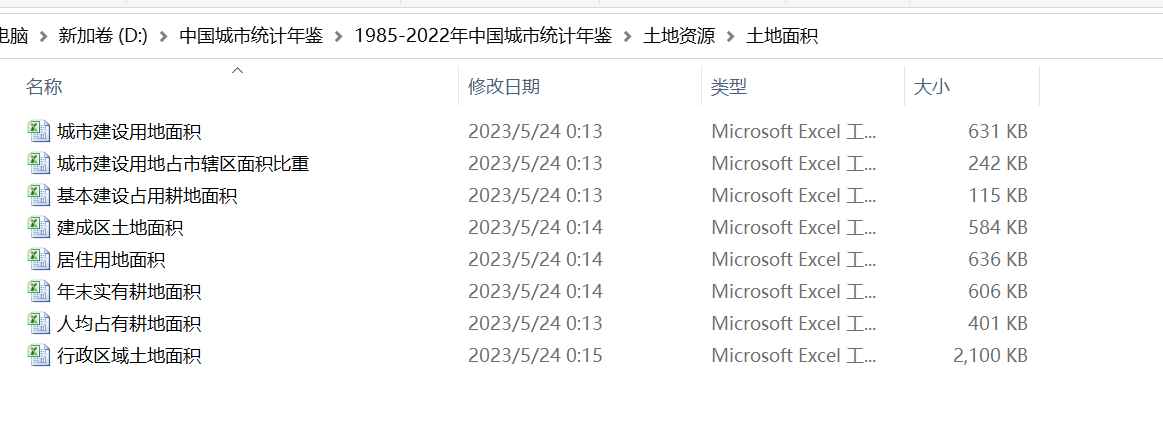Click Excel icon of 人均占有耕地面积 file
The width and height of the screenshot is (1163, 433).
click(x=38, y=323)
